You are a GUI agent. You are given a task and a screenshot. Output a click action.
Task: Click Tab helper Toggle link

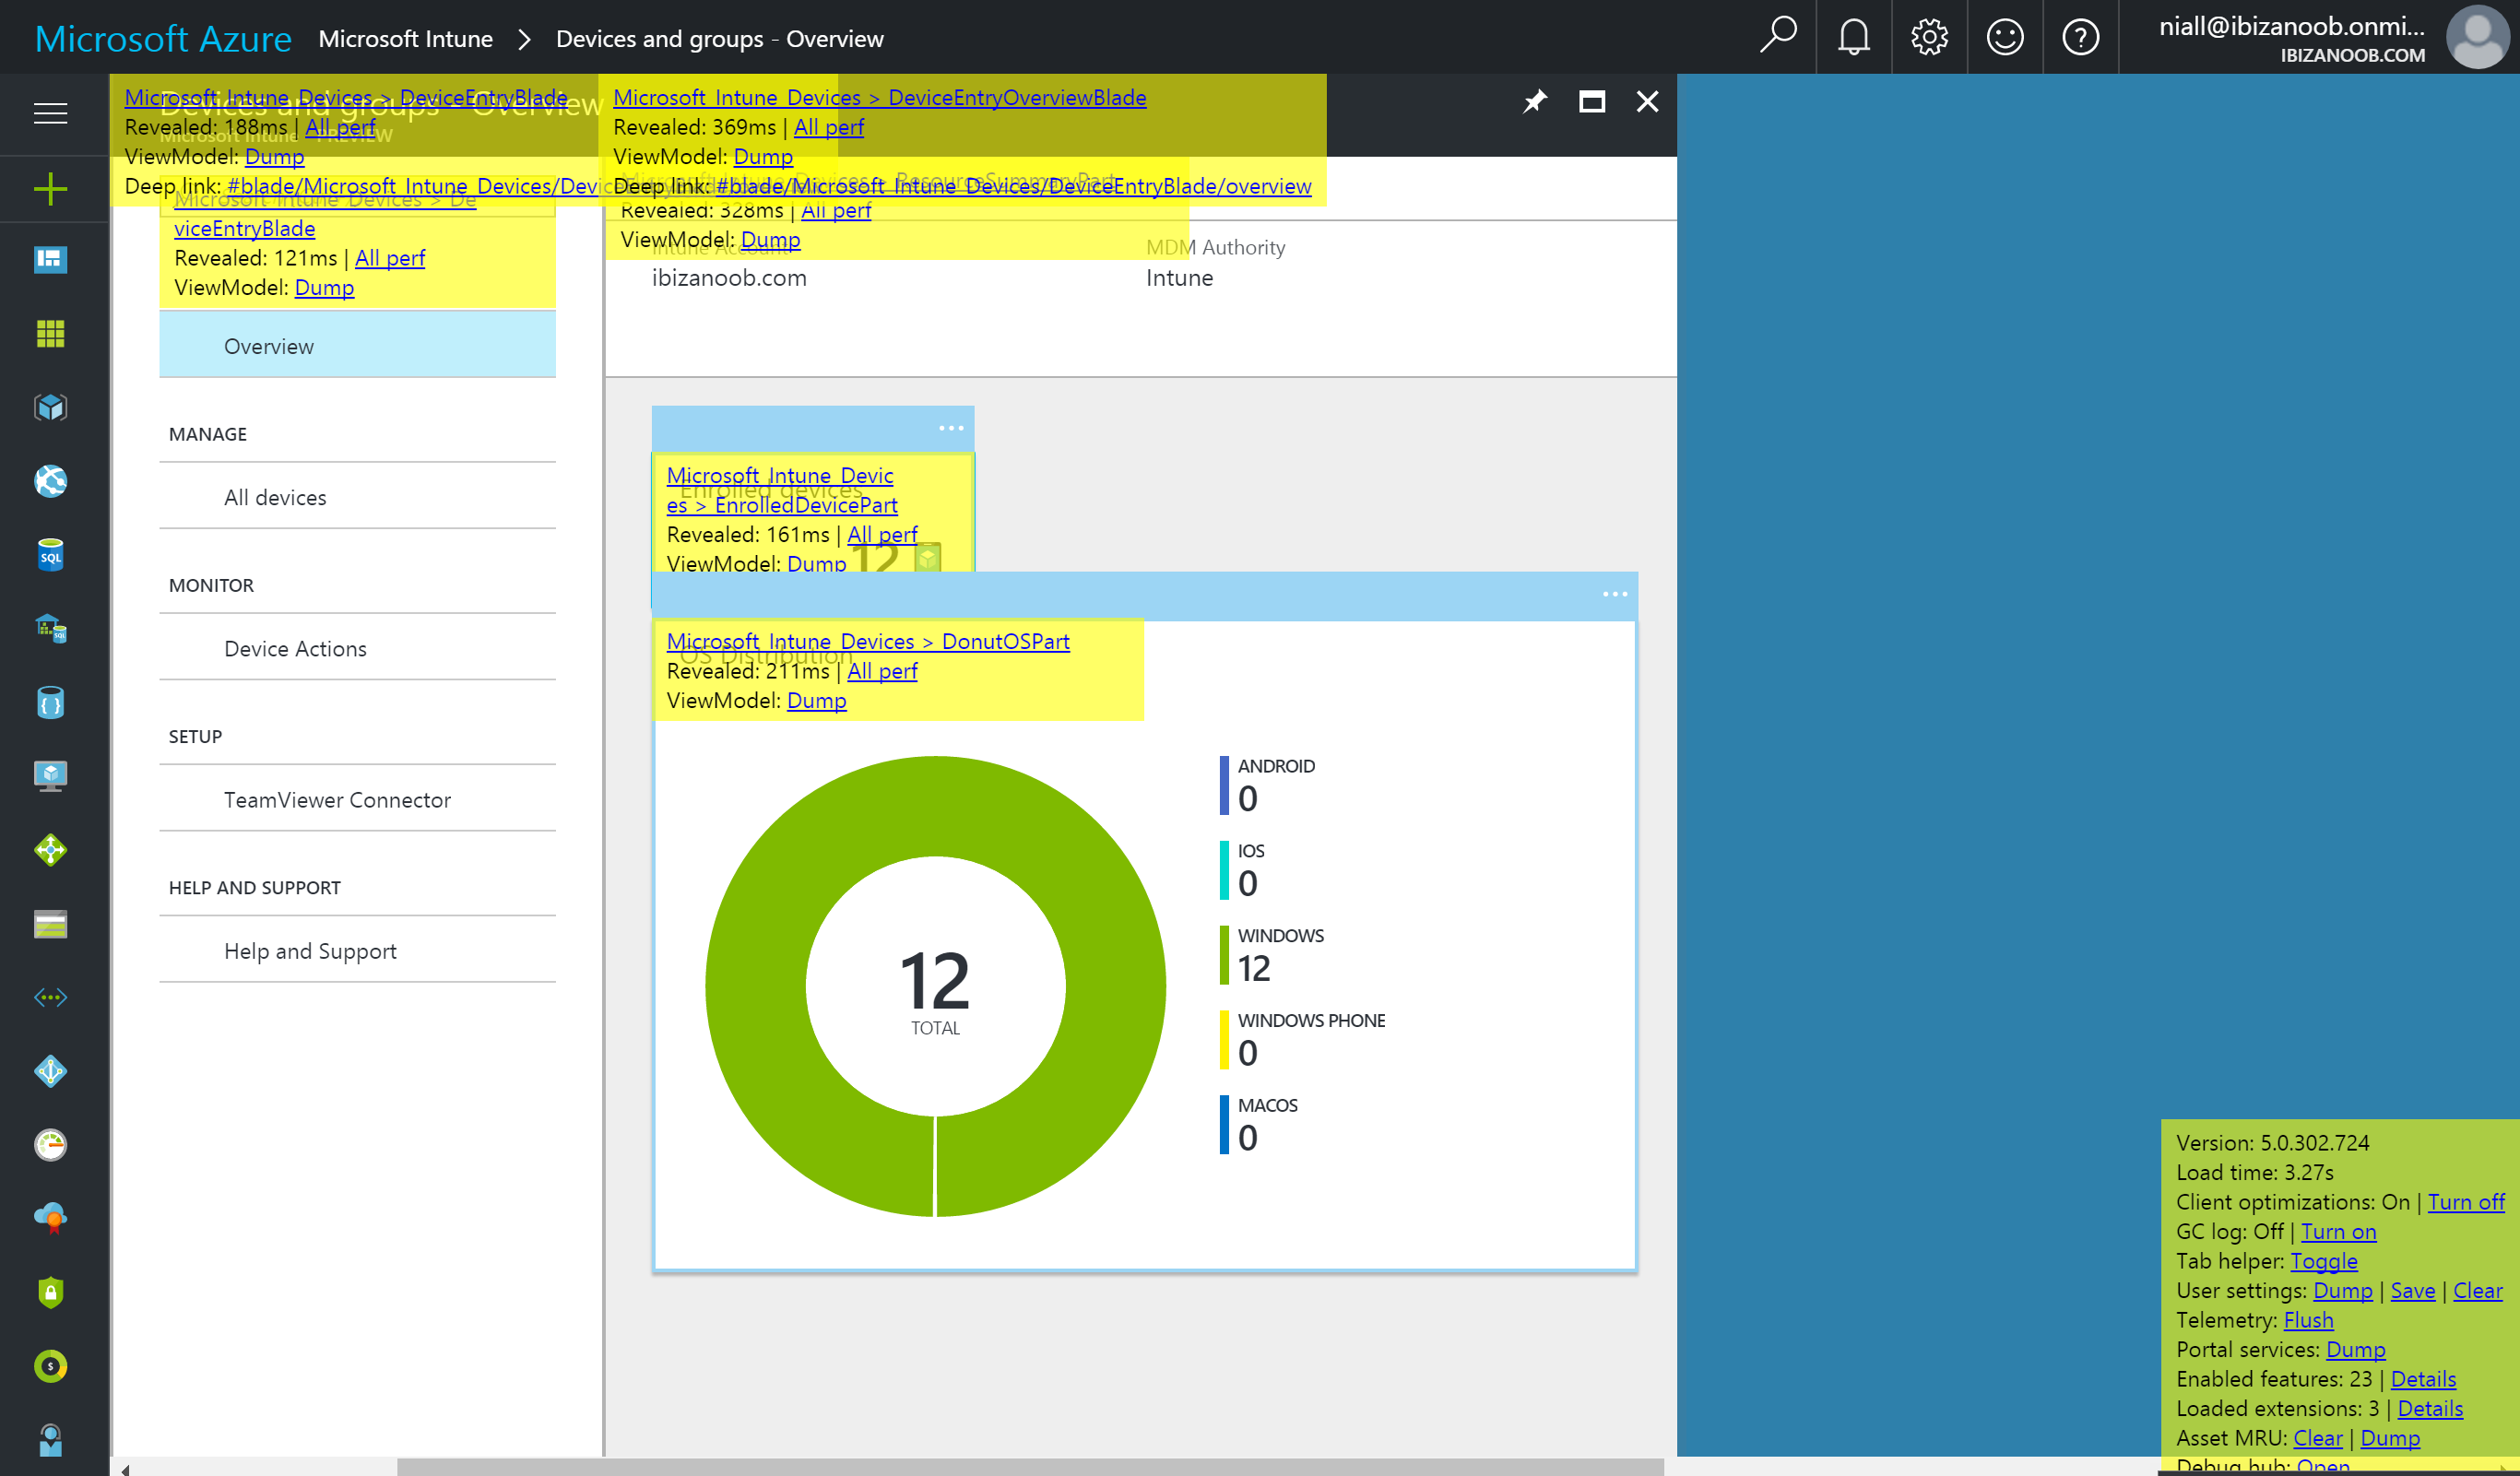(2323, 1261)
